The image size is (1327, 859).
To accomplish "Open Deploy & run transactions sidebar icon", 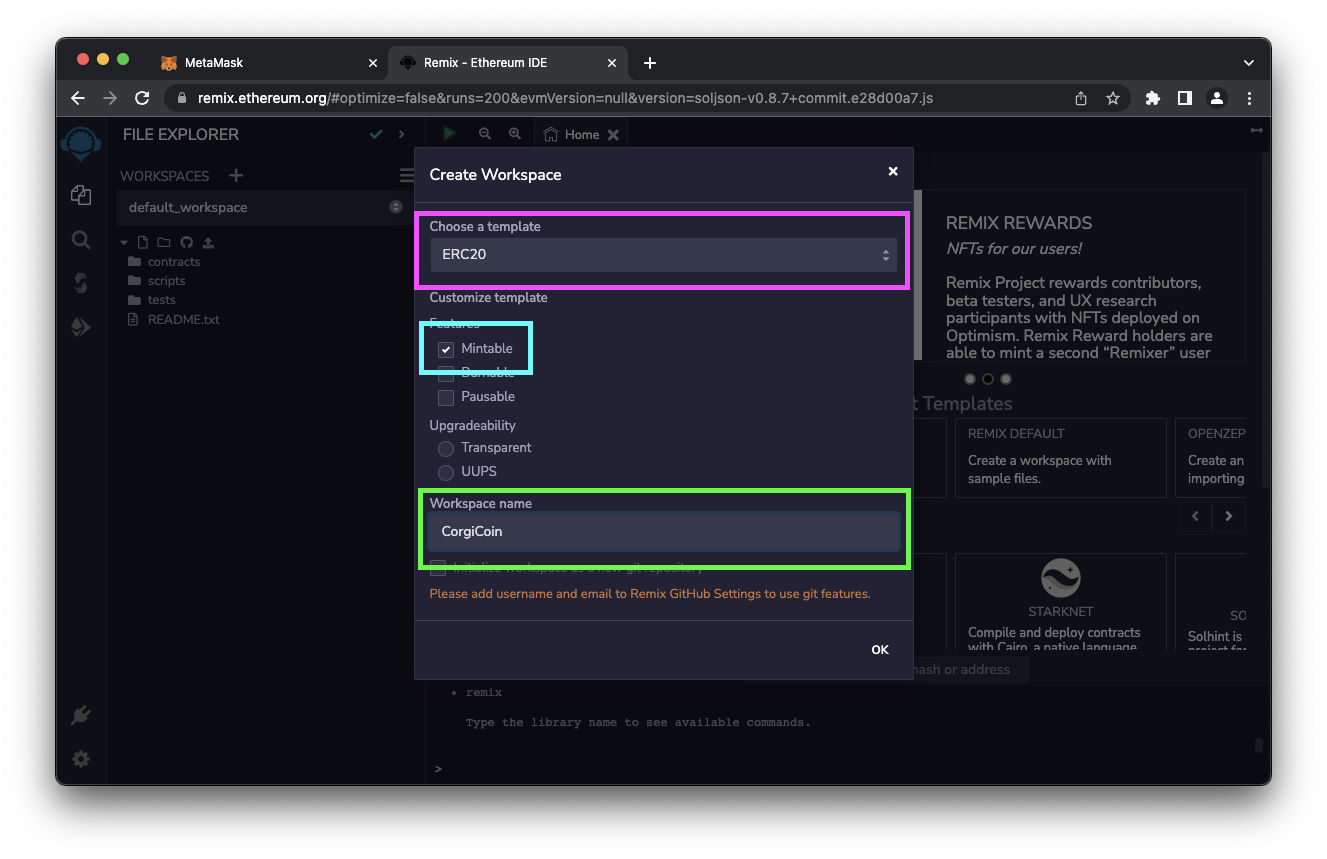I will pos(81,327).
